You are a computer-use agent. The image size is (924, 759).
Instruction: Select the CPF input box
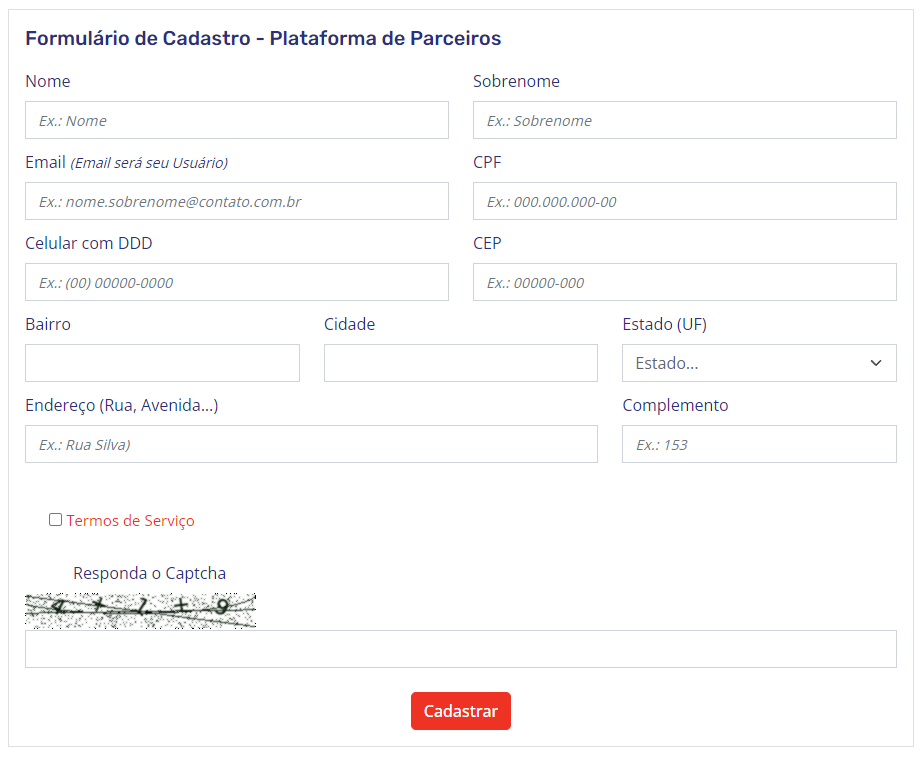[x=684, y=201]
